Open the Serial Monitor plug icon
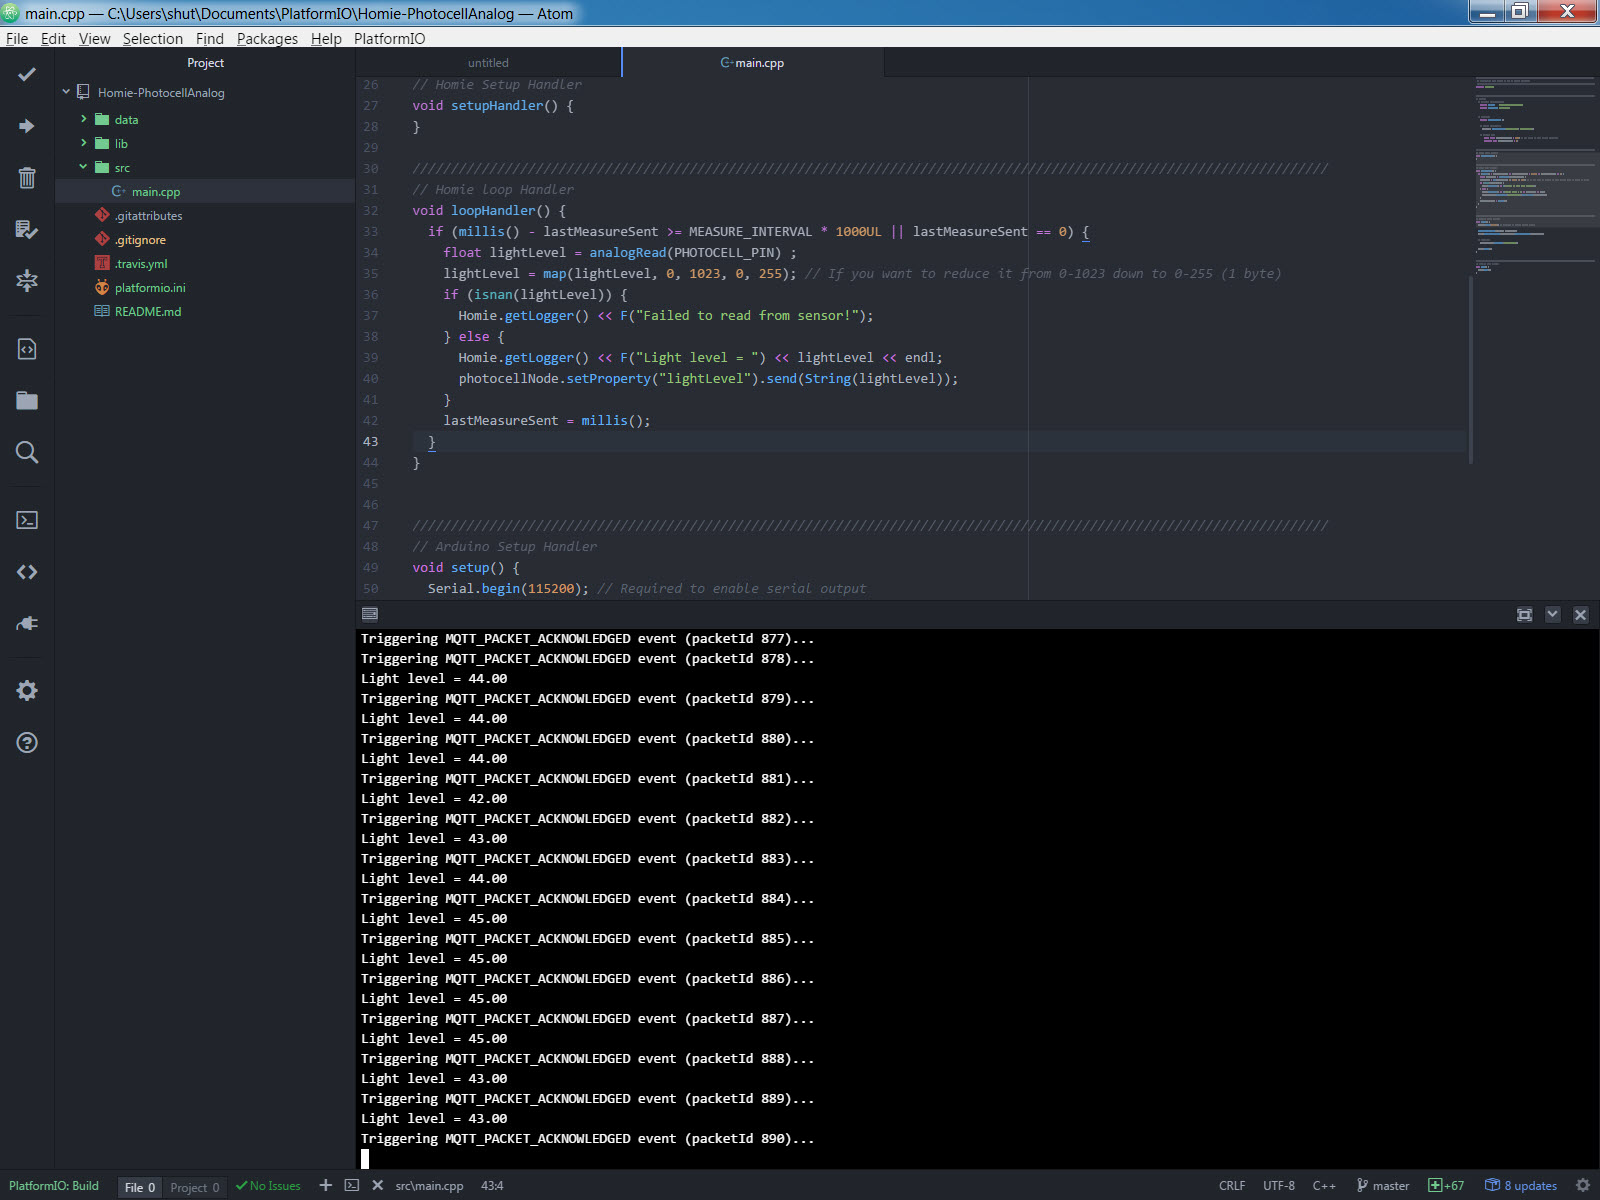Screen dimensions: 1600x1200 [x=27, y=623]
